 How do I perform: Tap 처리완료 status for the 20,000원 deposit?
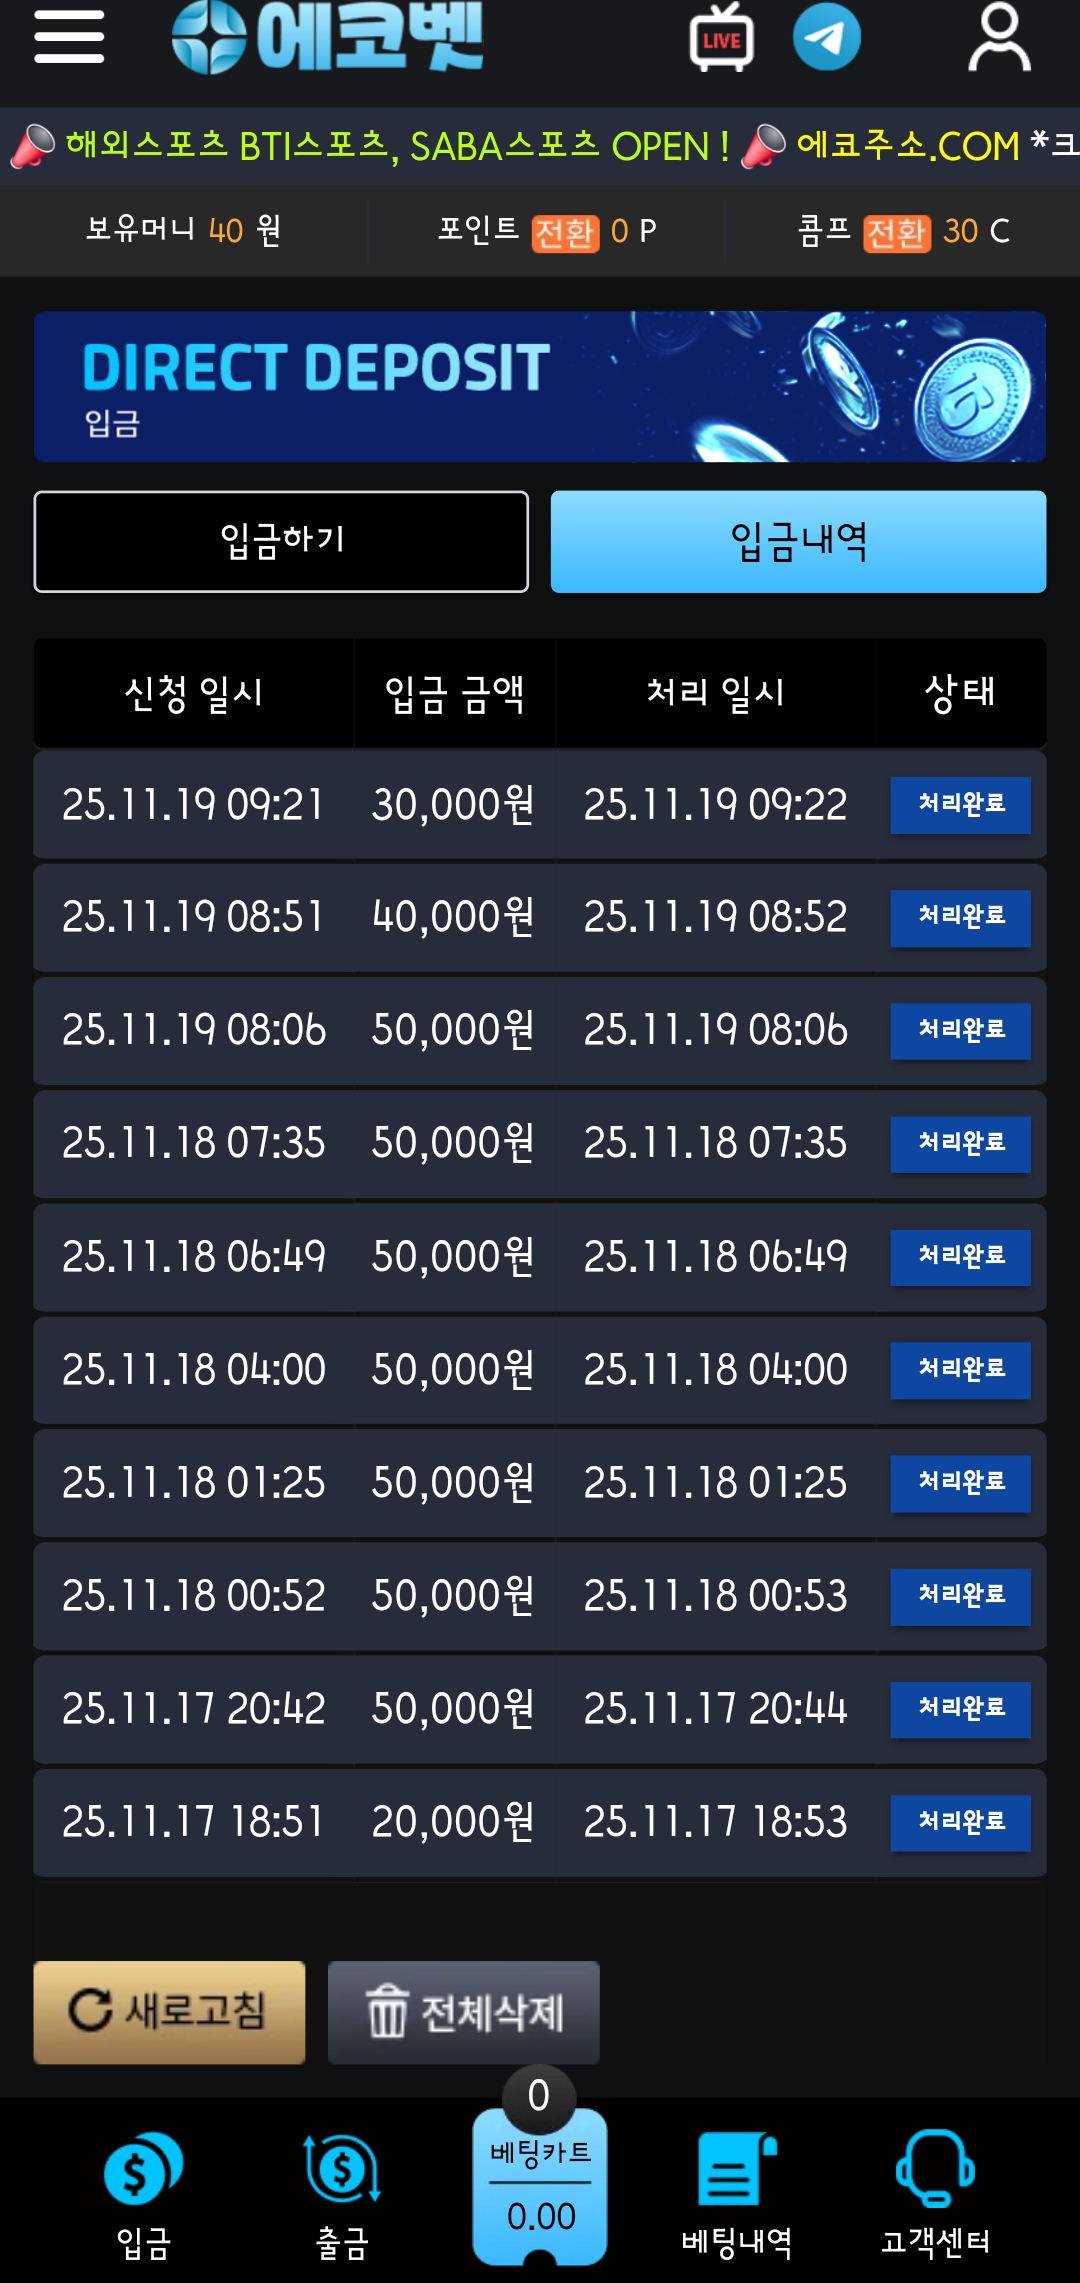coord(960,1821)
